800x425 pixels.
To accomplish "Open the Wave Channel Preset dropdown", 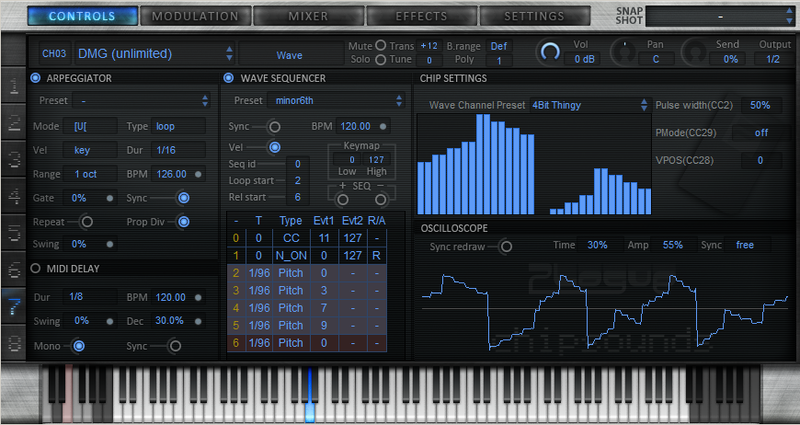I will 588,104.
